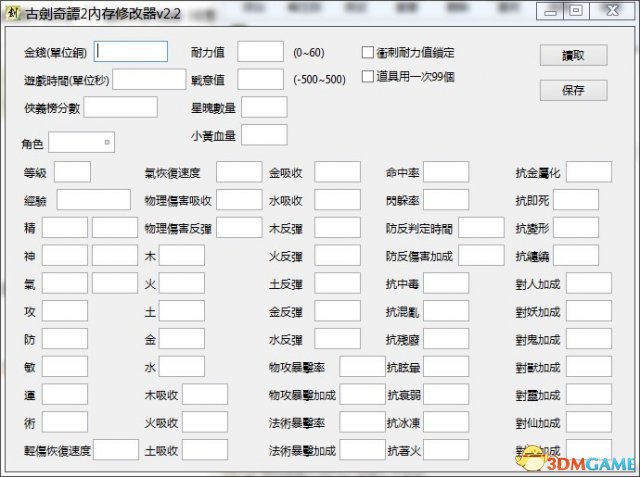Minimize the trainer window
Viewport: 640px width, 477px height.
550,11
